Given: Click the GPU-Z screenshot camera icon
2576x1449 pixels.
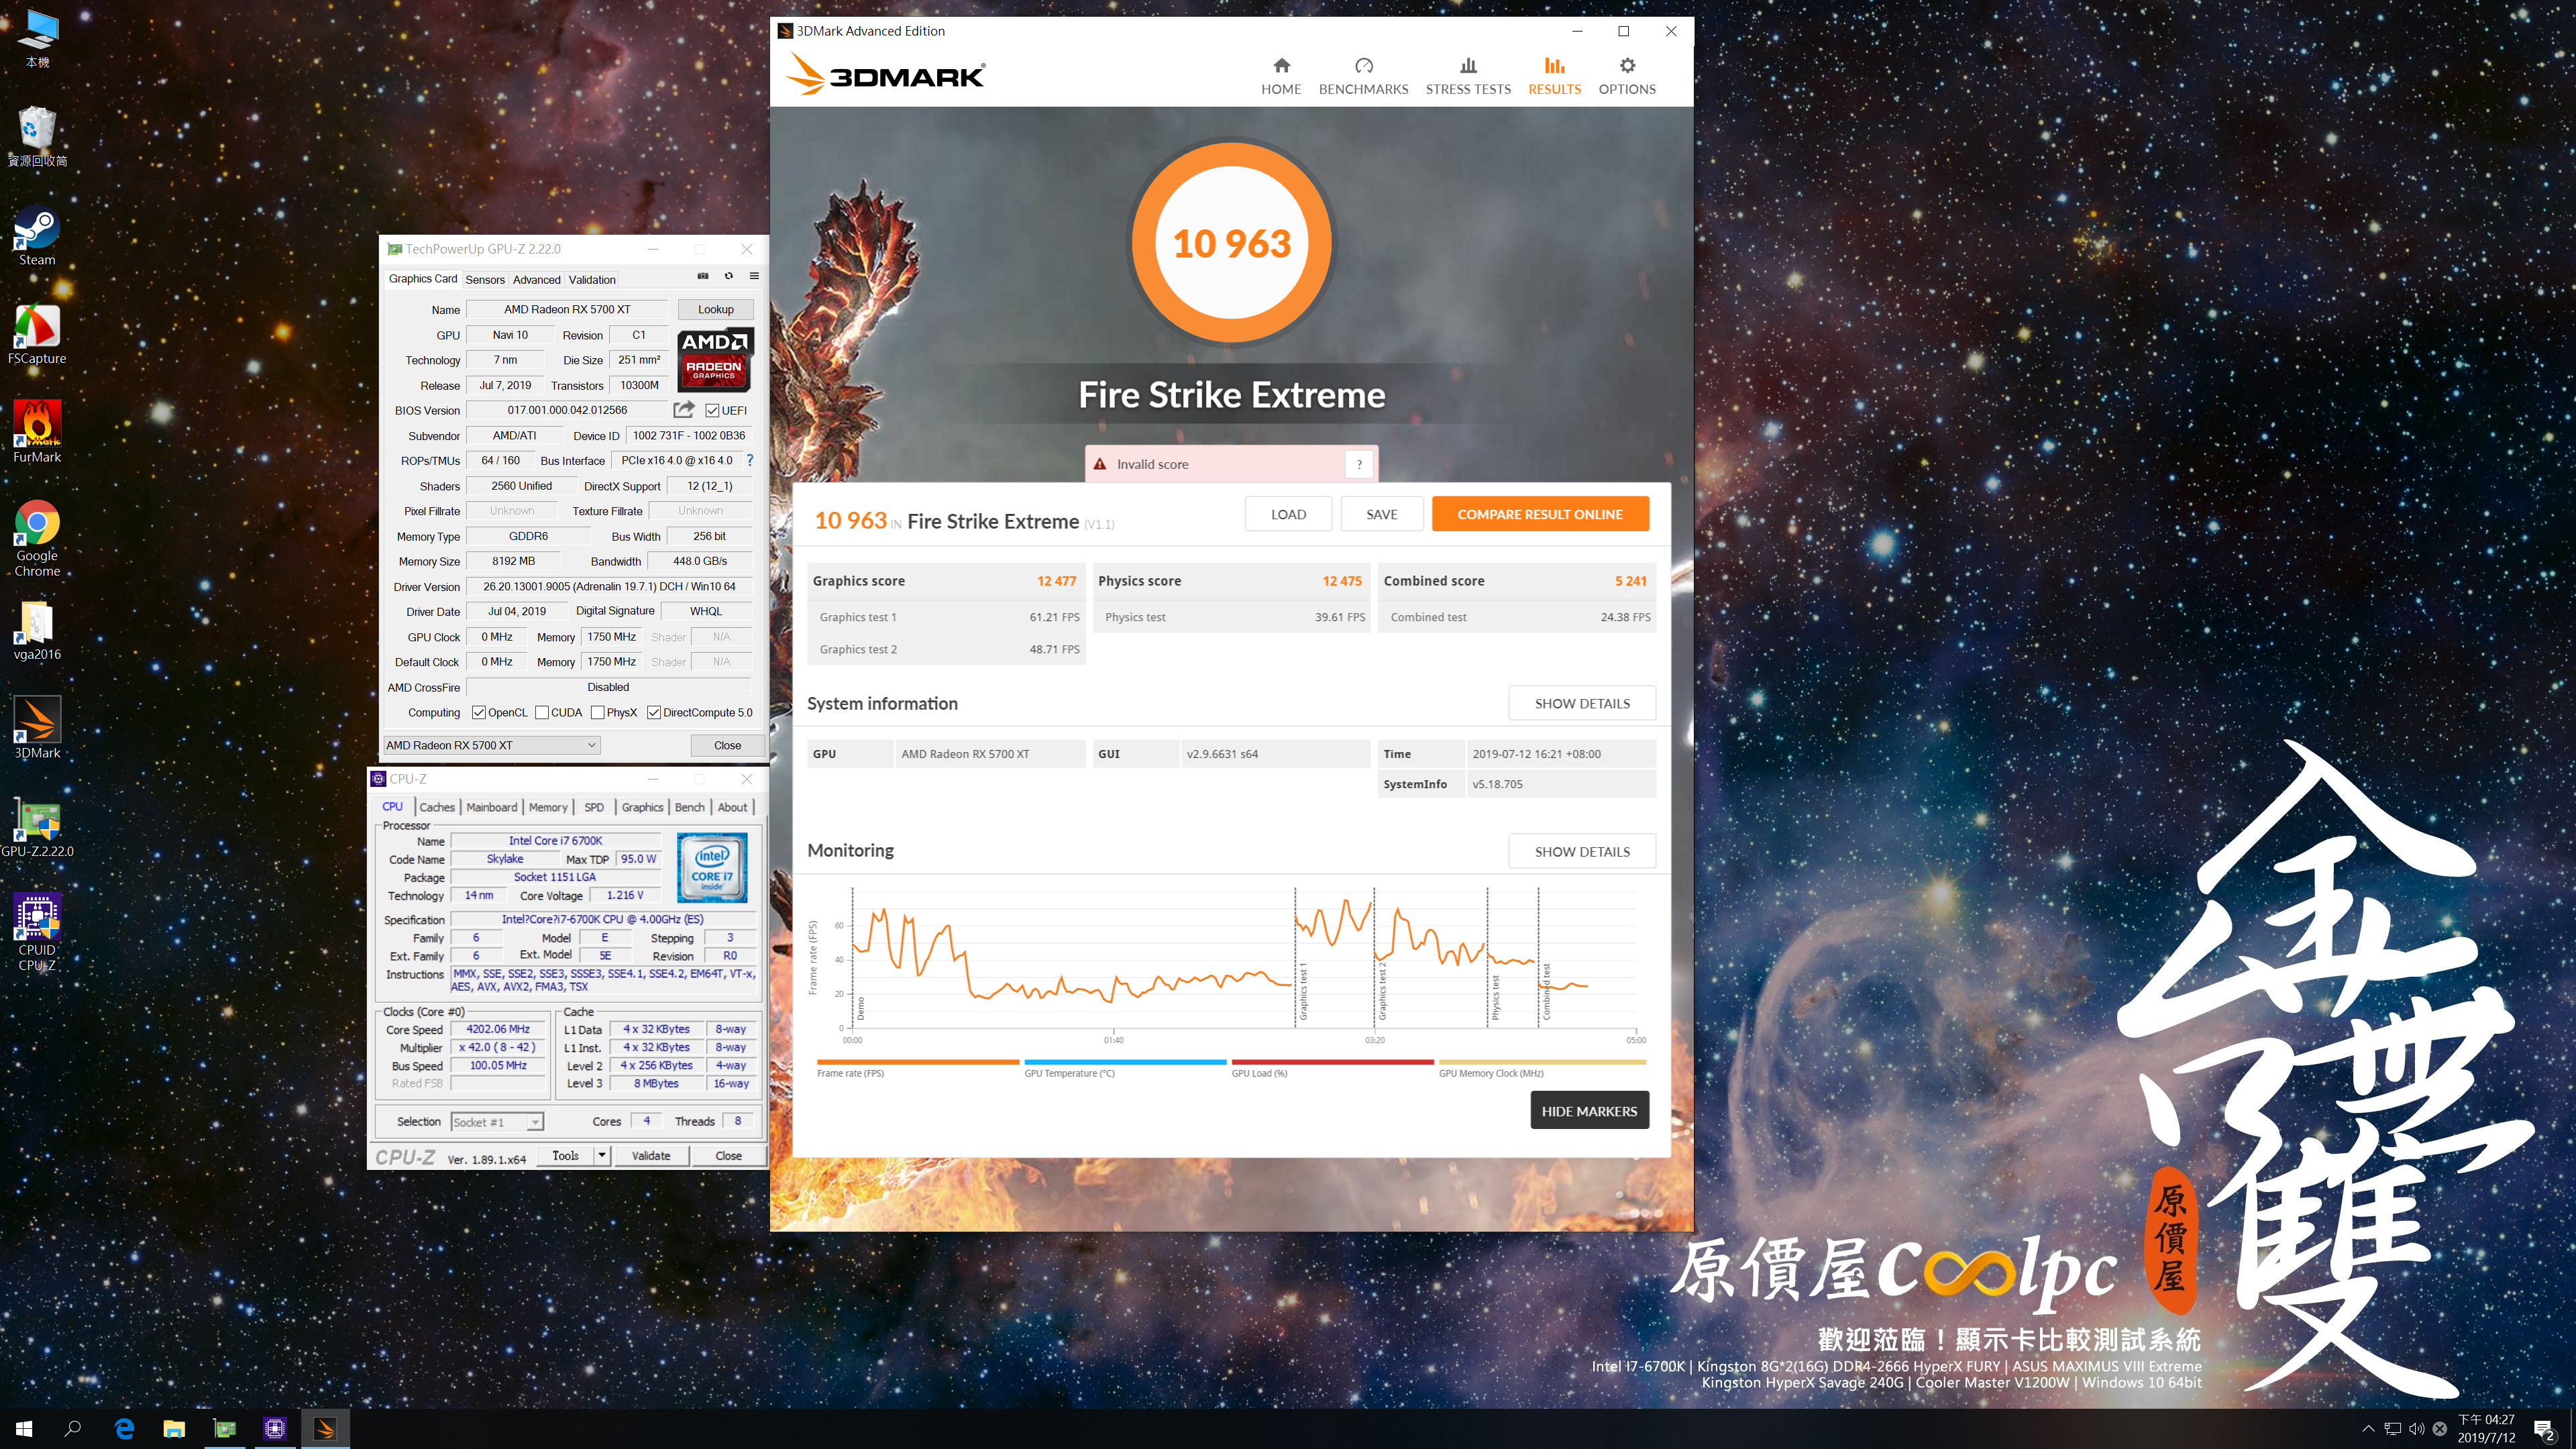Looking at the screenshot, I should coord(703,276).
